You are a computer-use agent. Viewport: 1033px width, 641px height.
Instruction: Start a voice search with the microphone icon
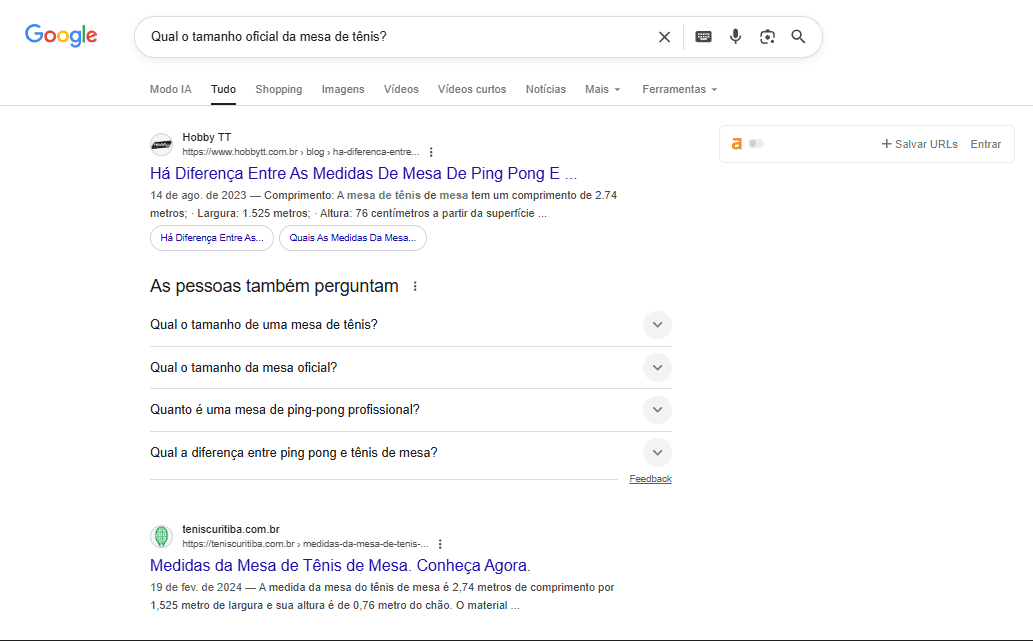click(x=735, y=36)
